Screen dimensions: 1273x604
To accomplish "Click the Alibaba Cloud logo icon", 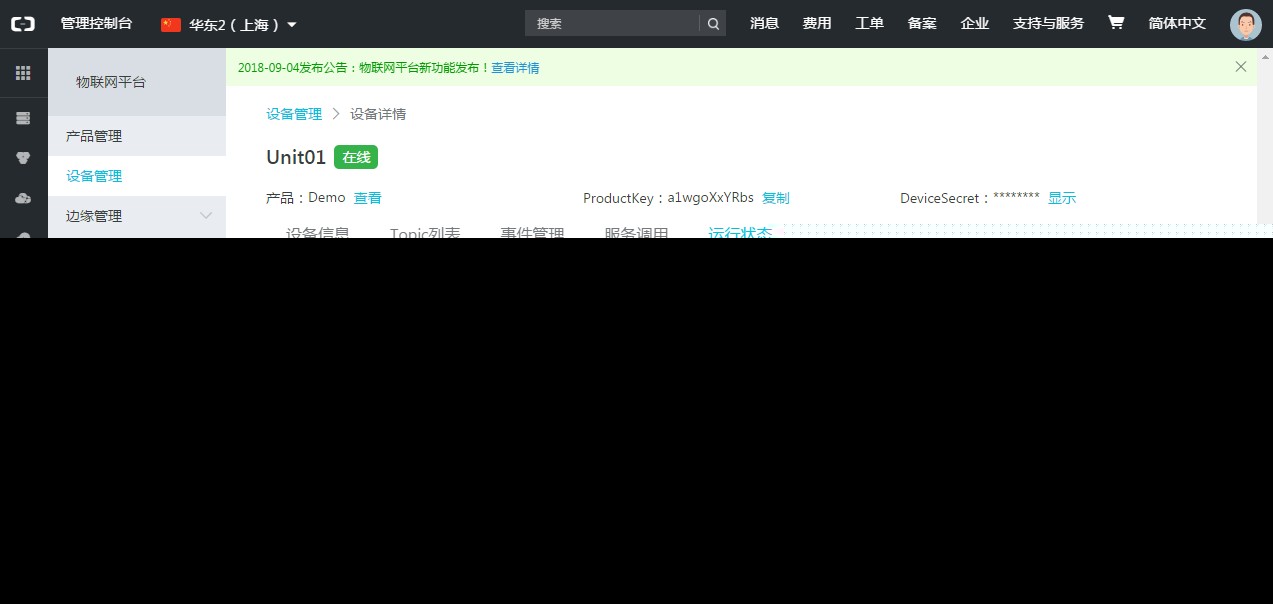I will click(23, 23).
